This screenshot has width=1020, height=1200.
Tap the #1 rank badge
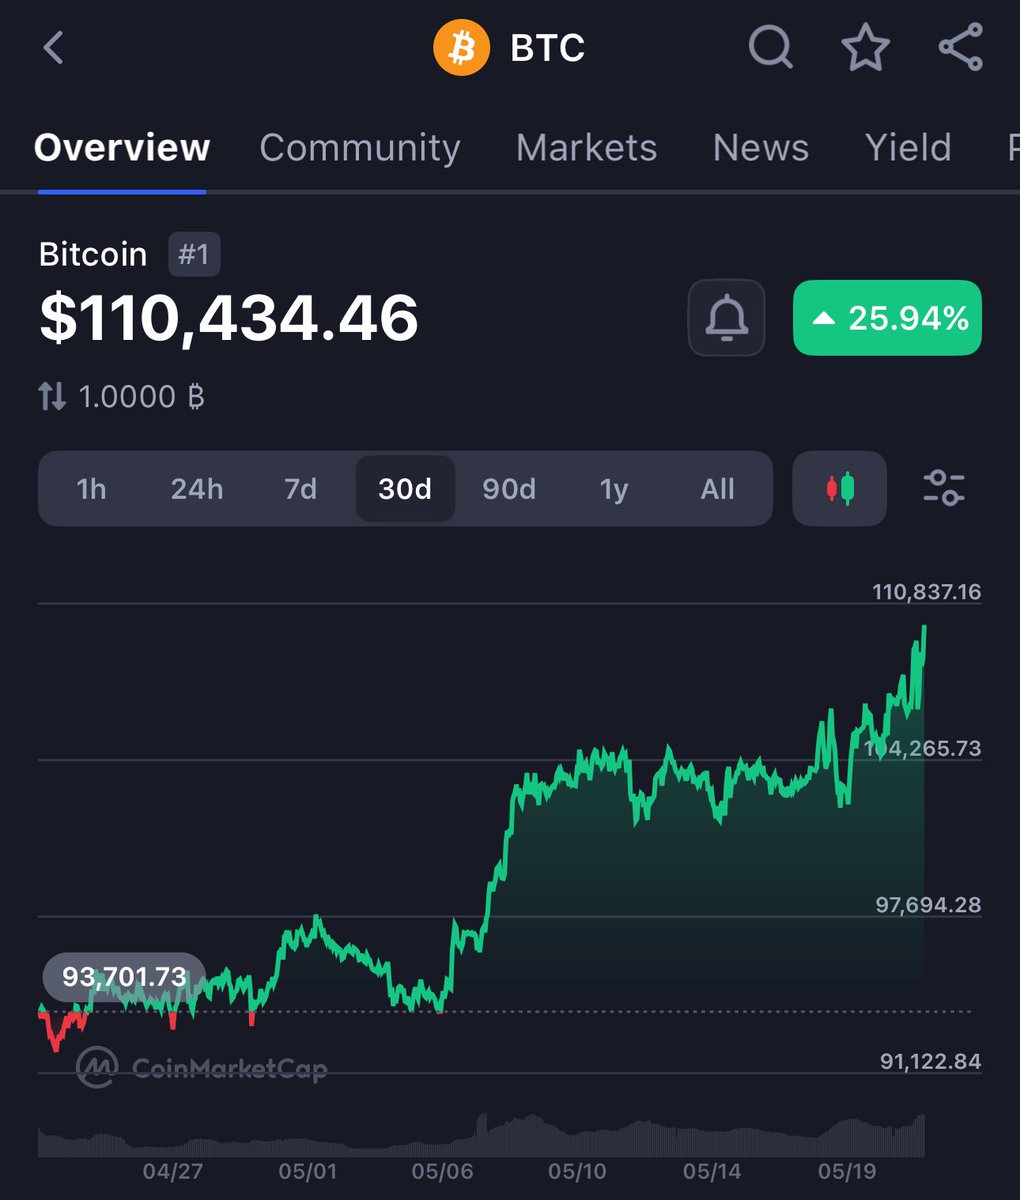pos(194,254)
